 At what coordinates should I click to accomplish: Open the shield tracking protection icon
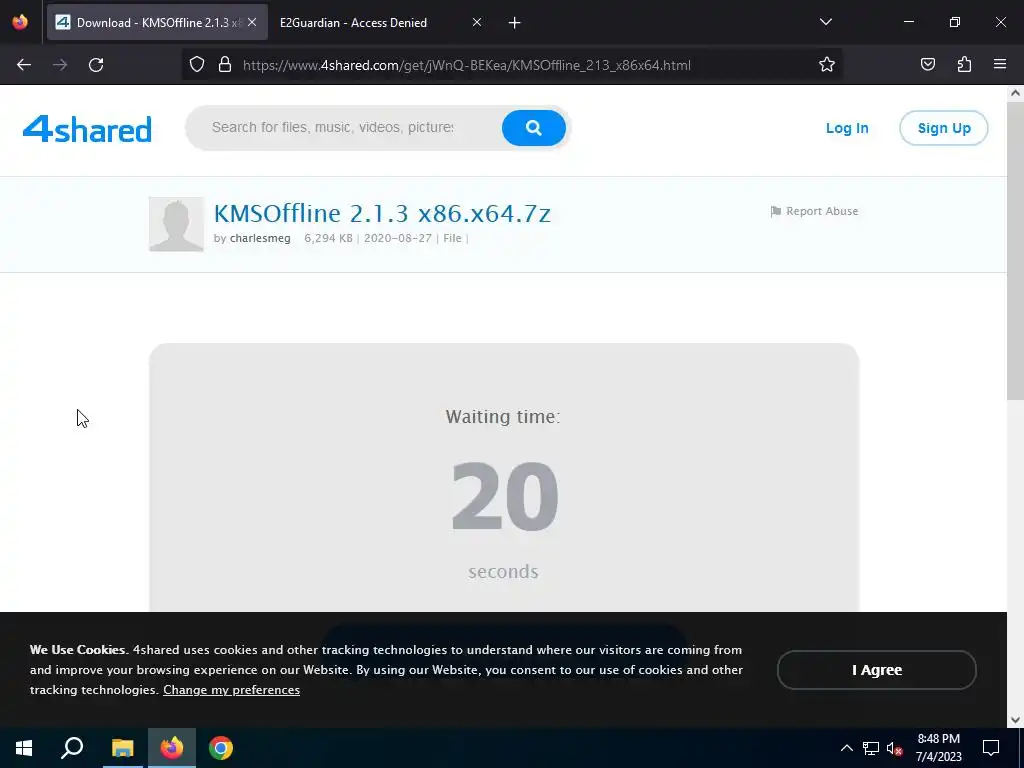tap(197, 65)
